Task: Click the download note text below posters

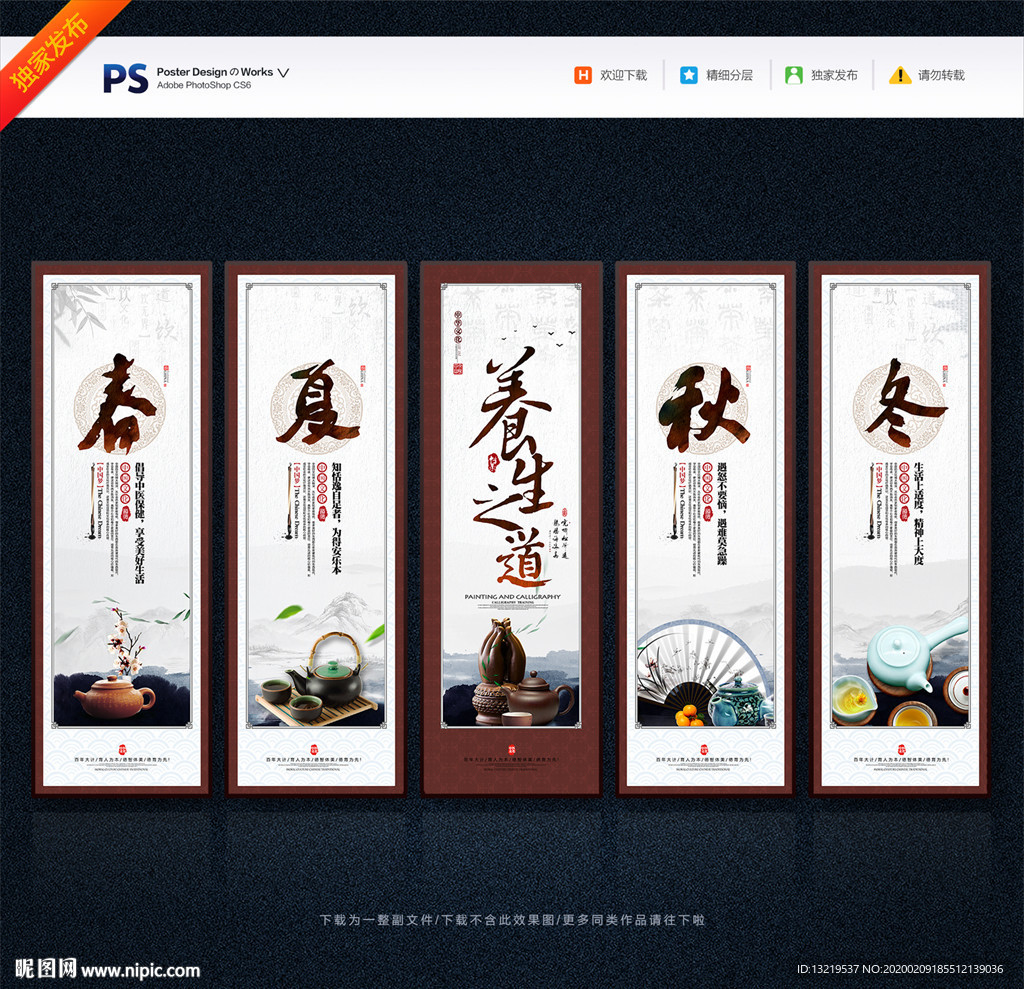Action: [513, 920]
